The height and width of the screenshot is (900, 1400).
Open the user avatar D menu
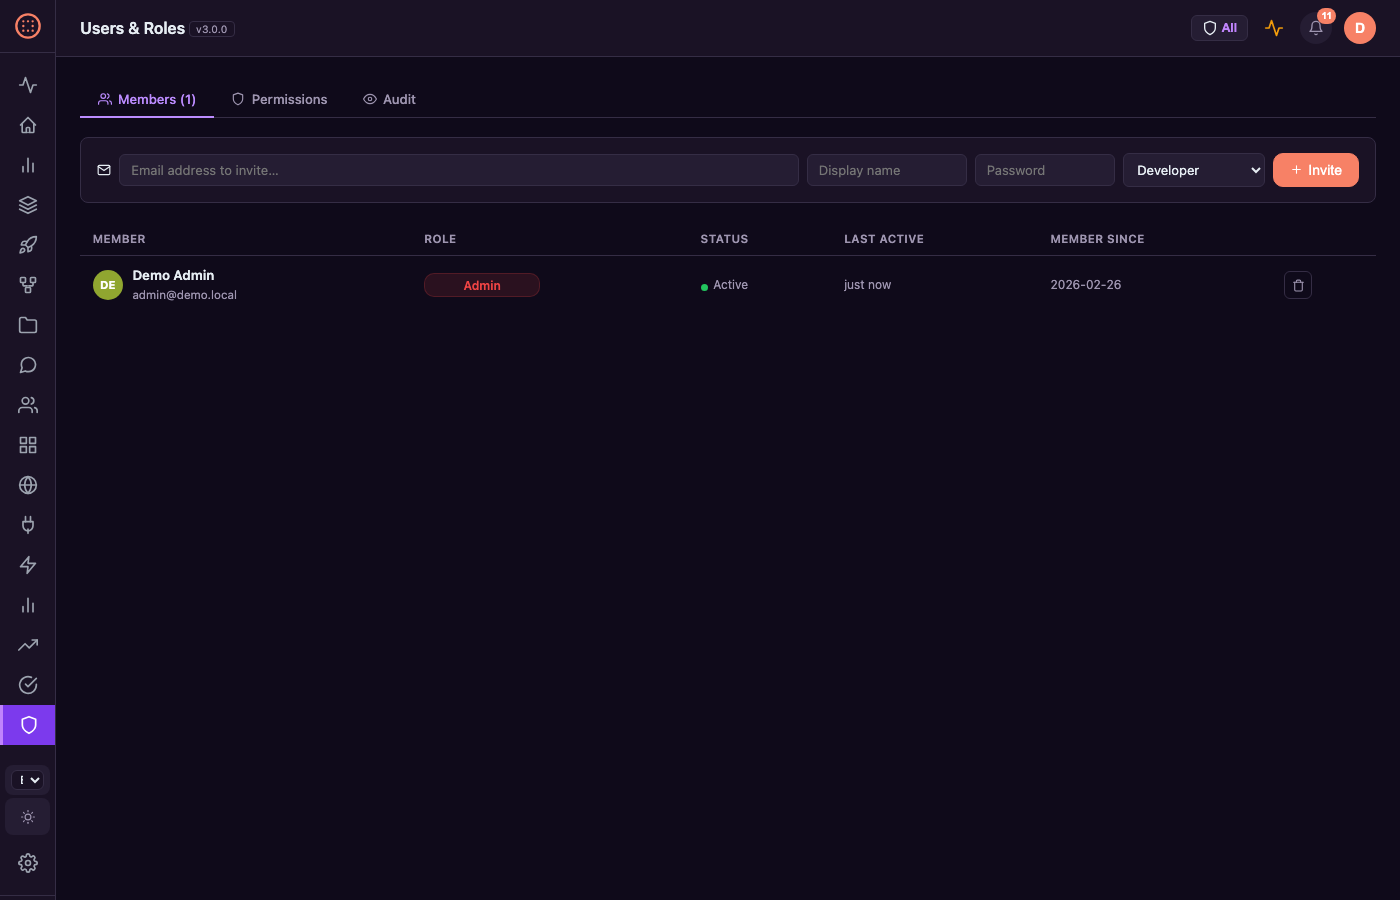(1360, 28)
